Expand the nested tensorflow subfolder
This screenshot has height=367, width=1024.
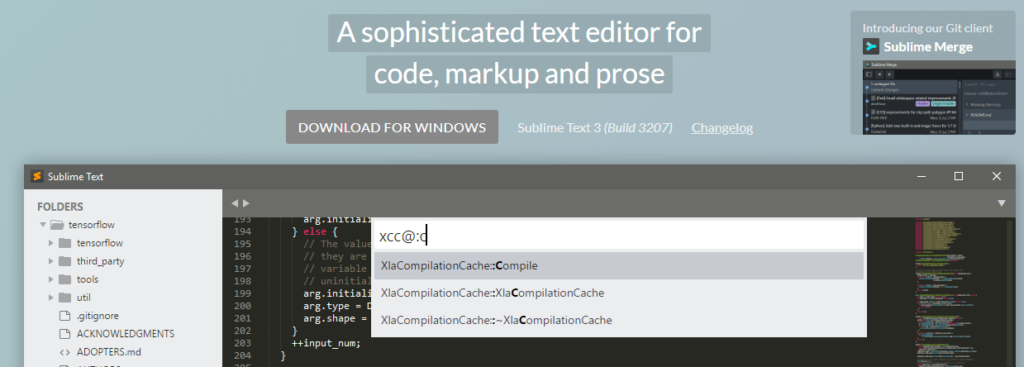click(x=51, y=243)
